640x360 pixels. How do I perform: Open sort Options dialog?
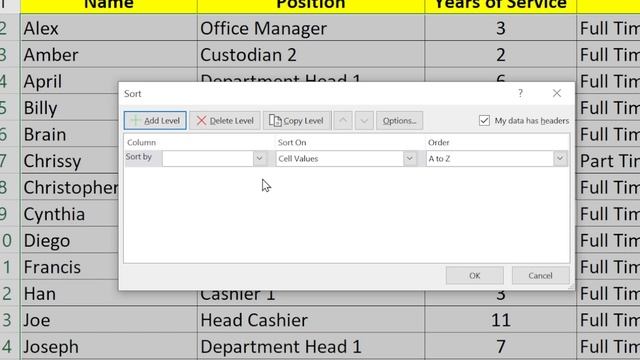399,120
